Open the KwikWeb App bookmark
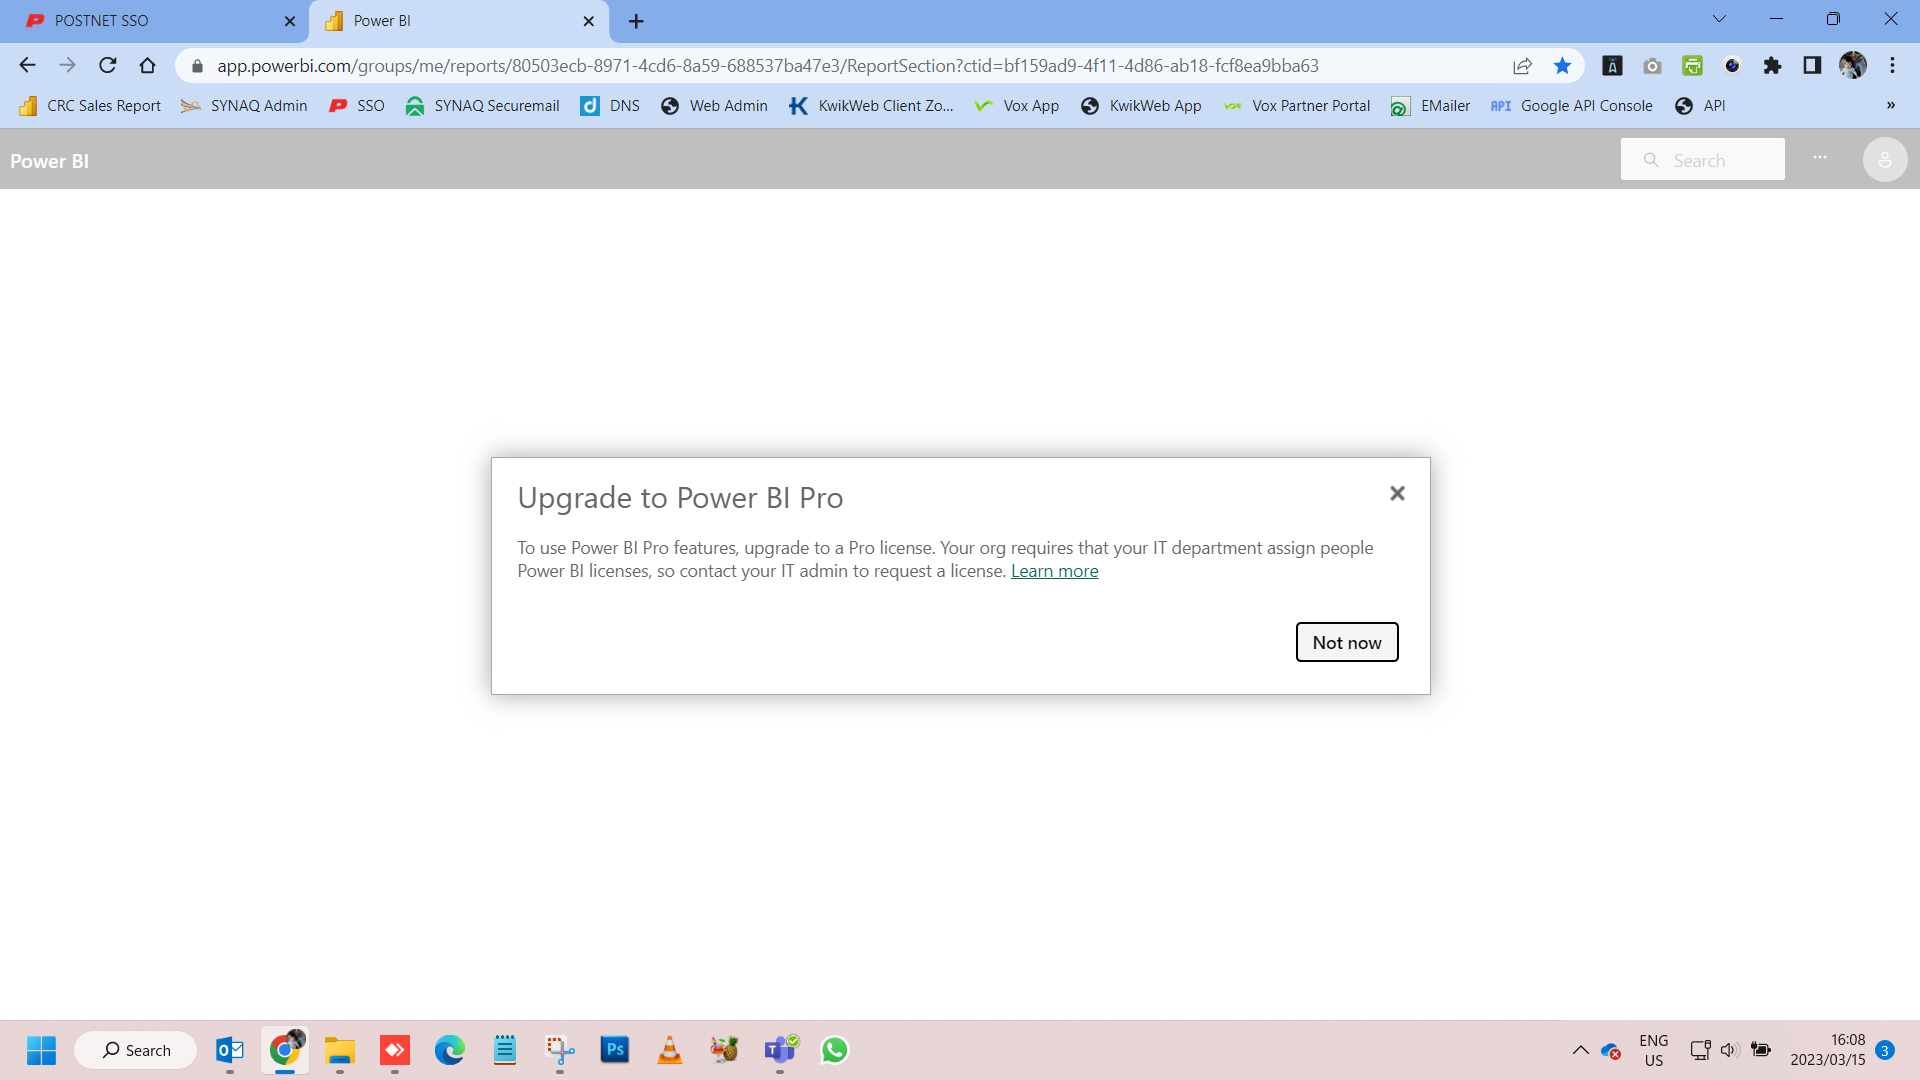 1141,106
